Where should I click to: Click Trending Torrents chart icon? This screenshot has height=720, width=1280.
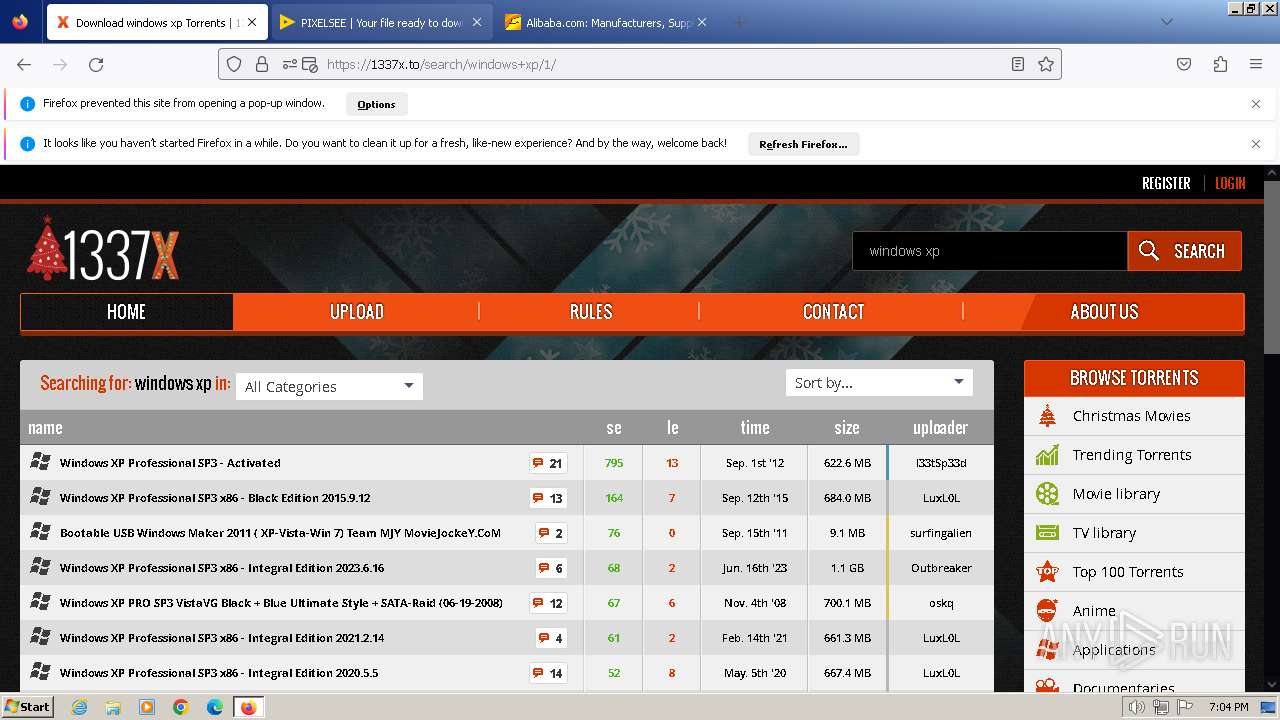coord(1047,455)
